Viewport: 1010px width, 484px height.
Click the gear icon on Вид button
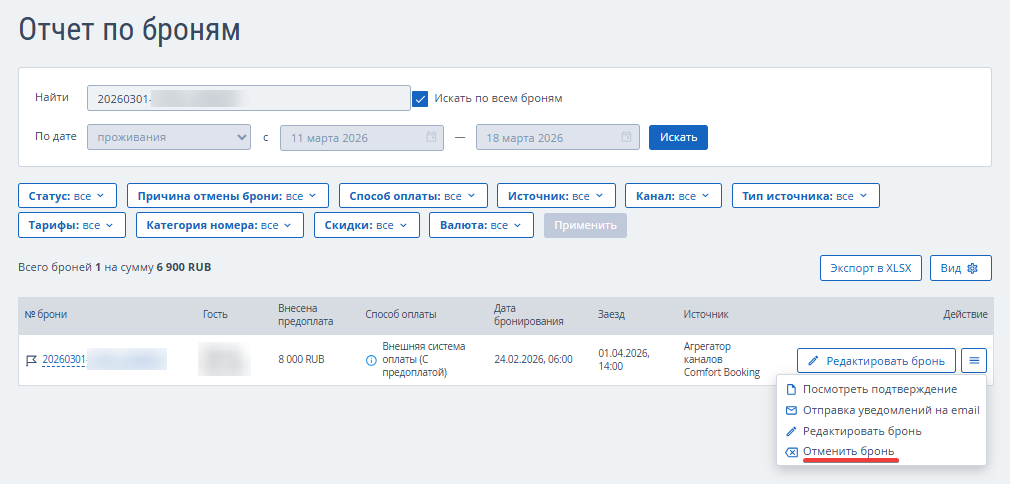click(972, 268)
